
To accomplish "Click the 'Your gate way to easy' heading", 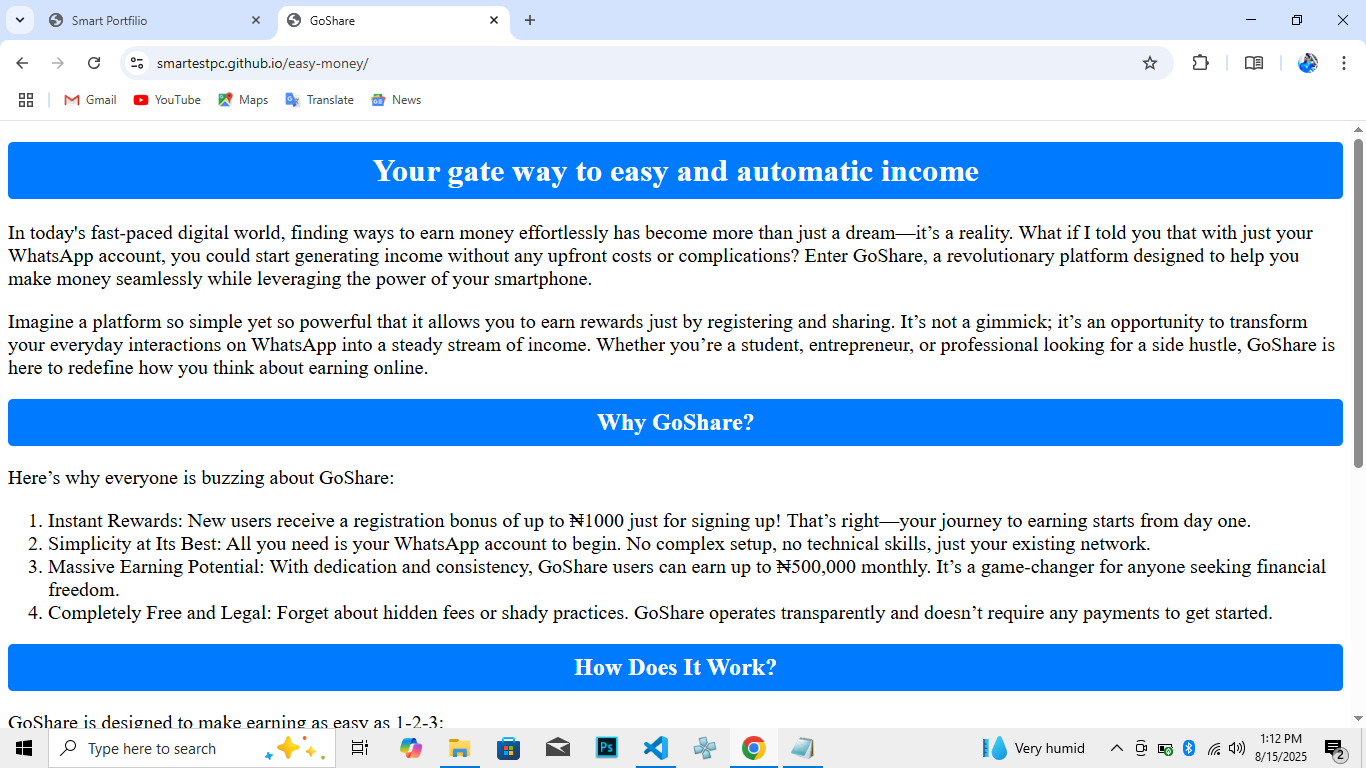I will (x=675, y=171).
